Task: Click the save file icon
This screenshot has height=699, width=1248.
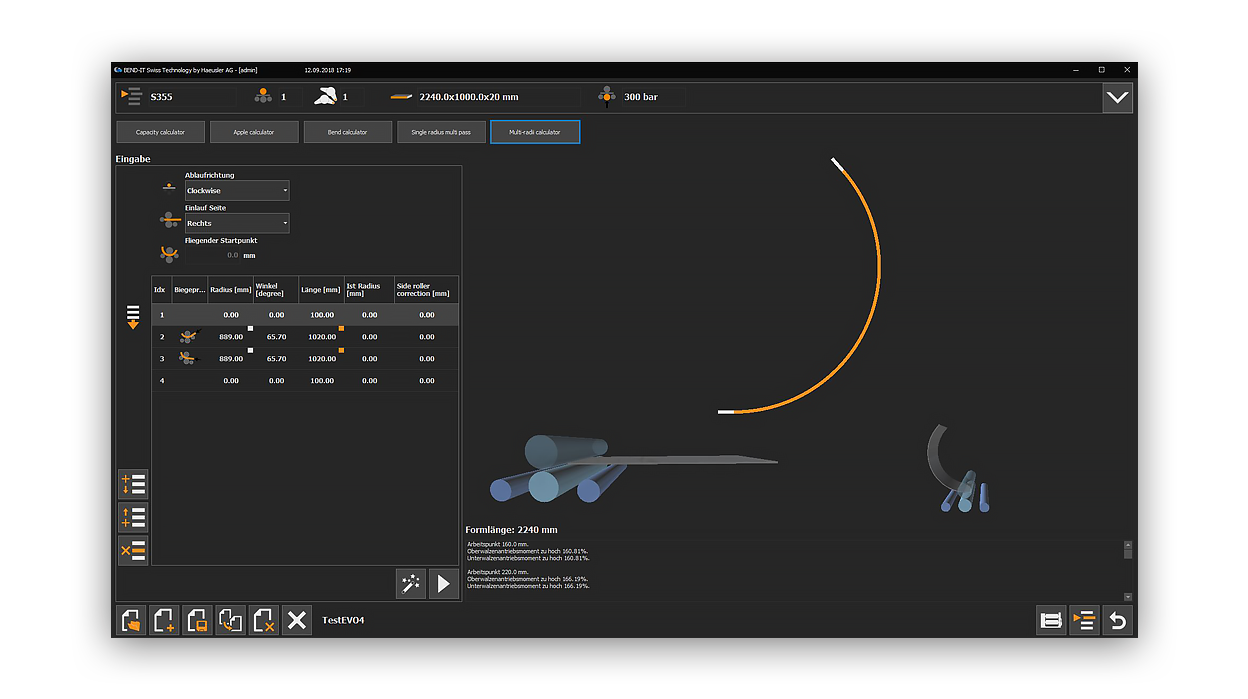Action: pos(197,621)
